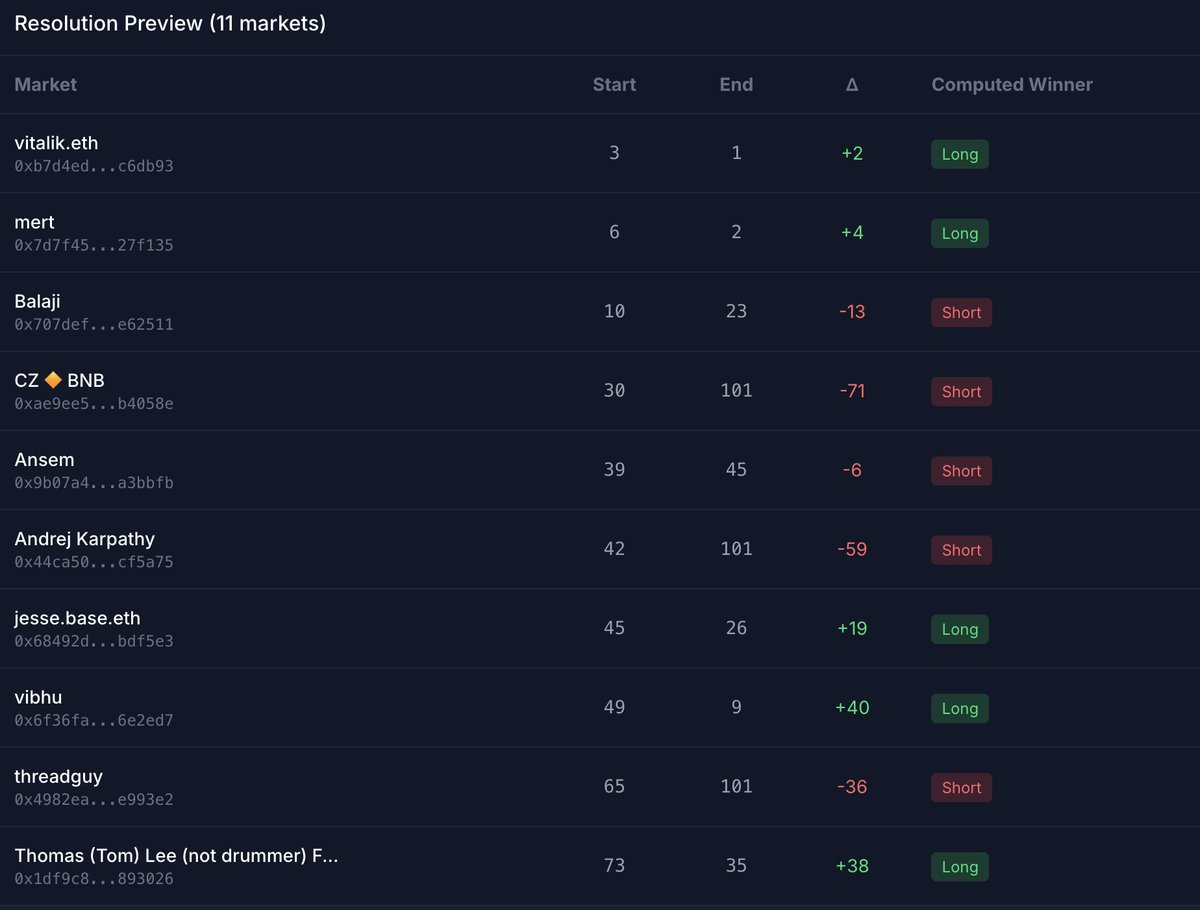The width and height of the screenshot is (1200, 910).
Task: Click the Resolution Preview (11 markets) title
Action: [170, 23]
